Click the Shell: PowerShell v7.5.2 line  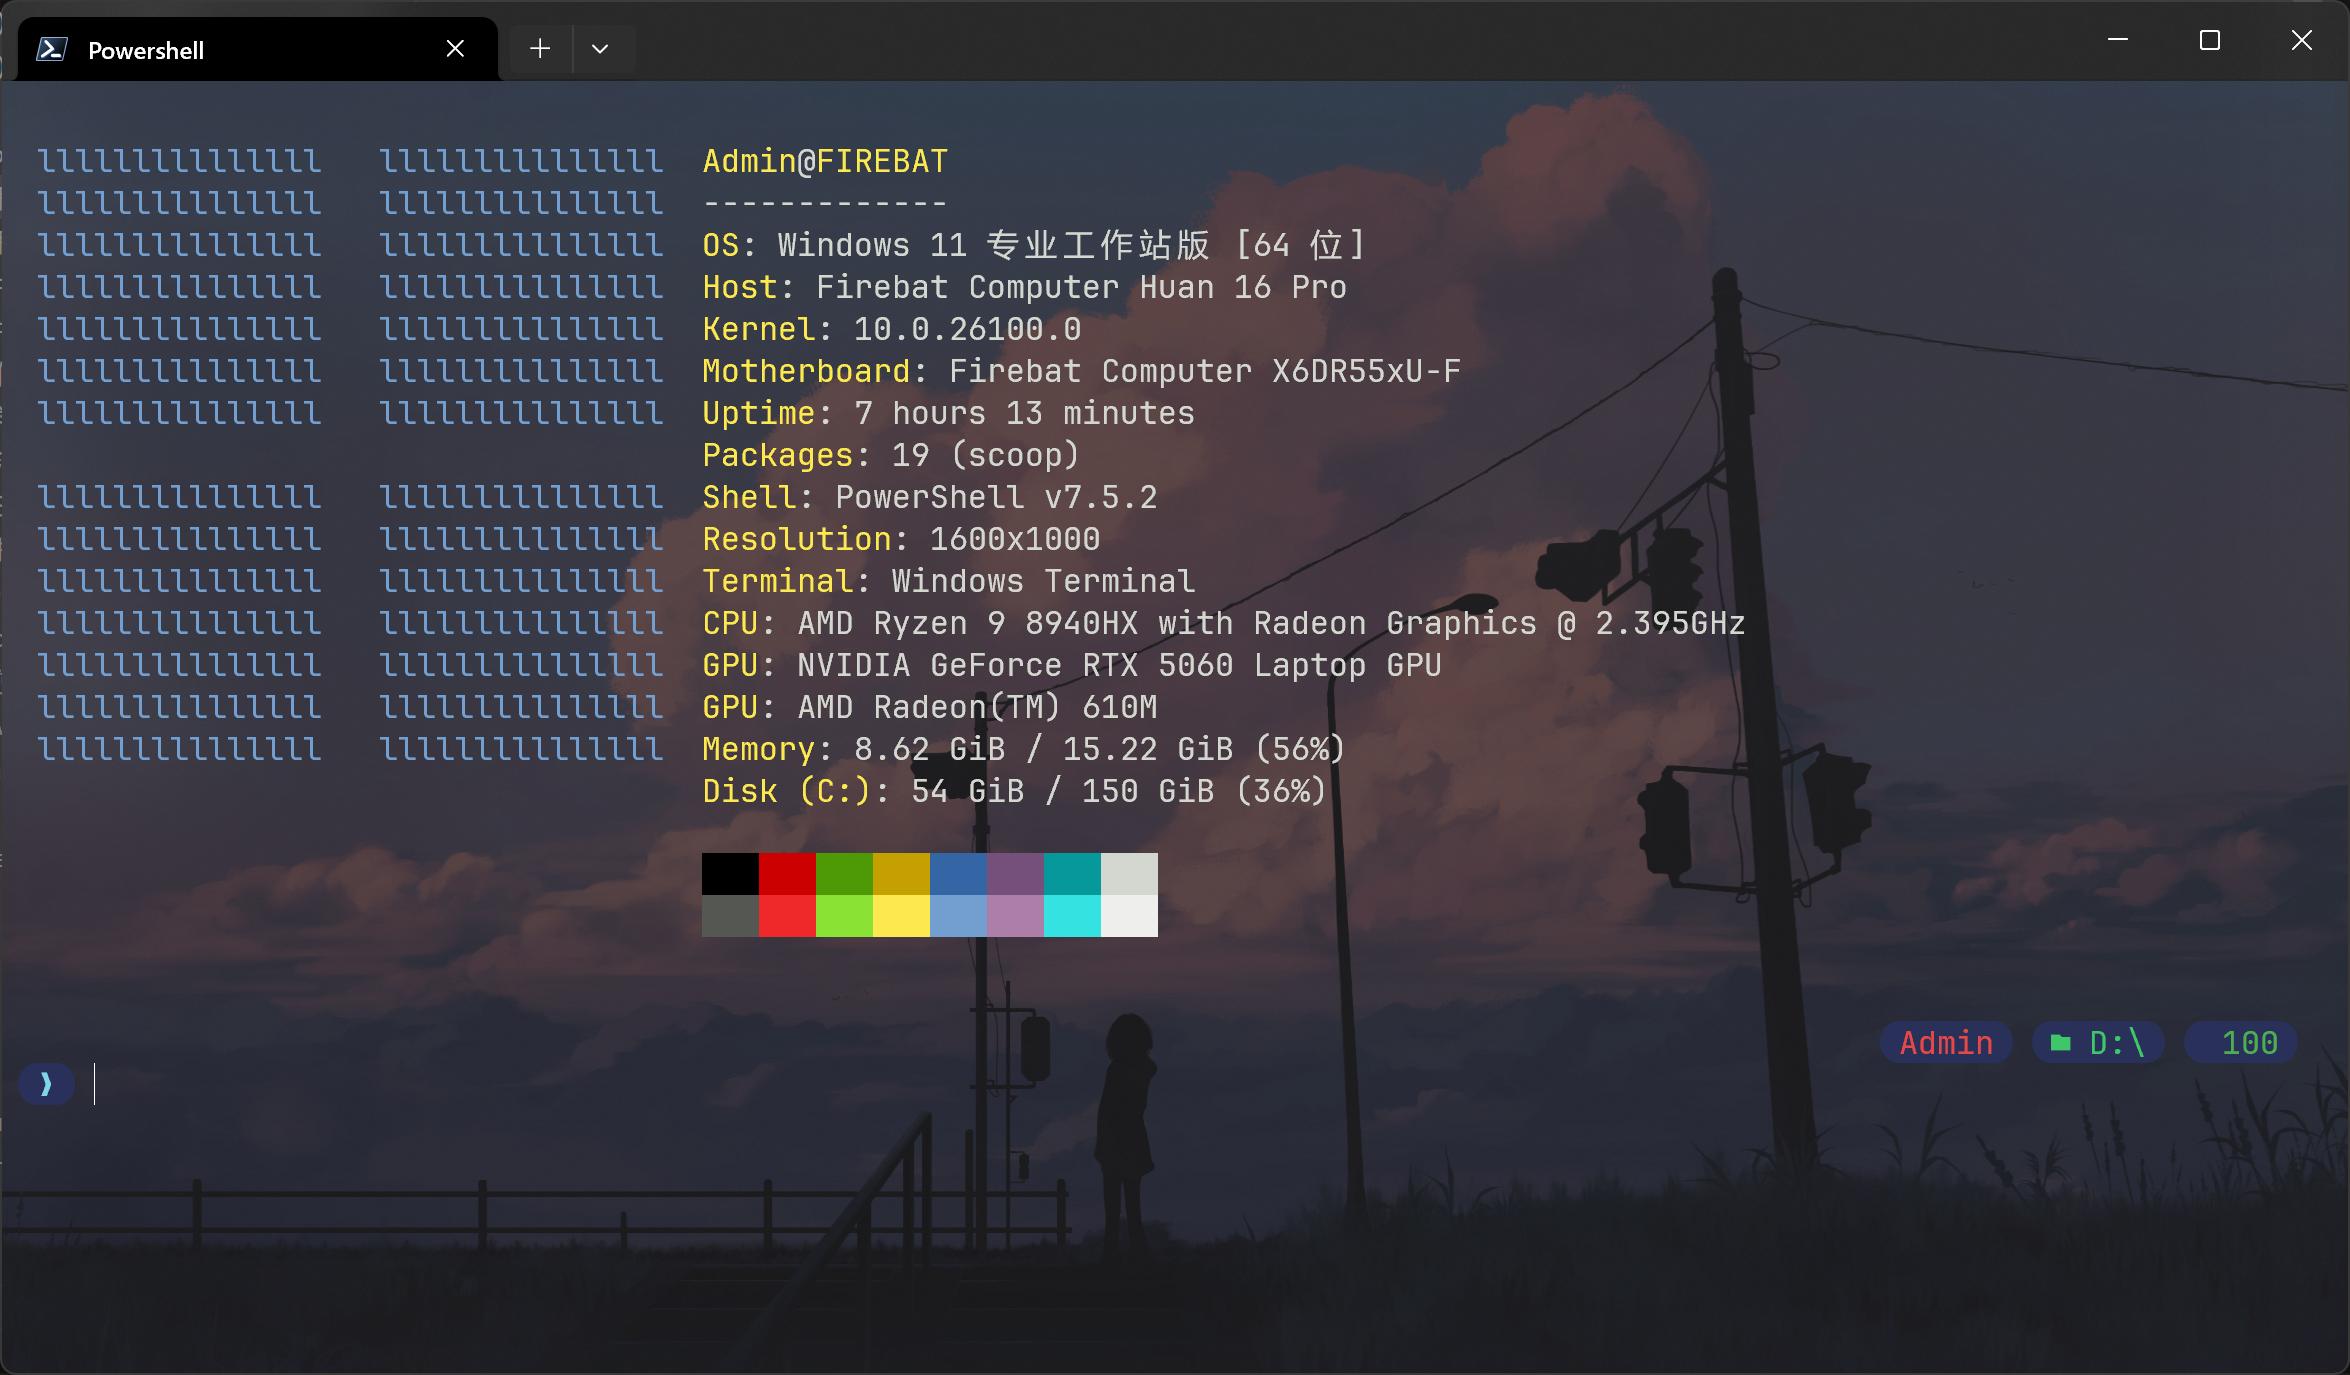(x=930, y=497)
